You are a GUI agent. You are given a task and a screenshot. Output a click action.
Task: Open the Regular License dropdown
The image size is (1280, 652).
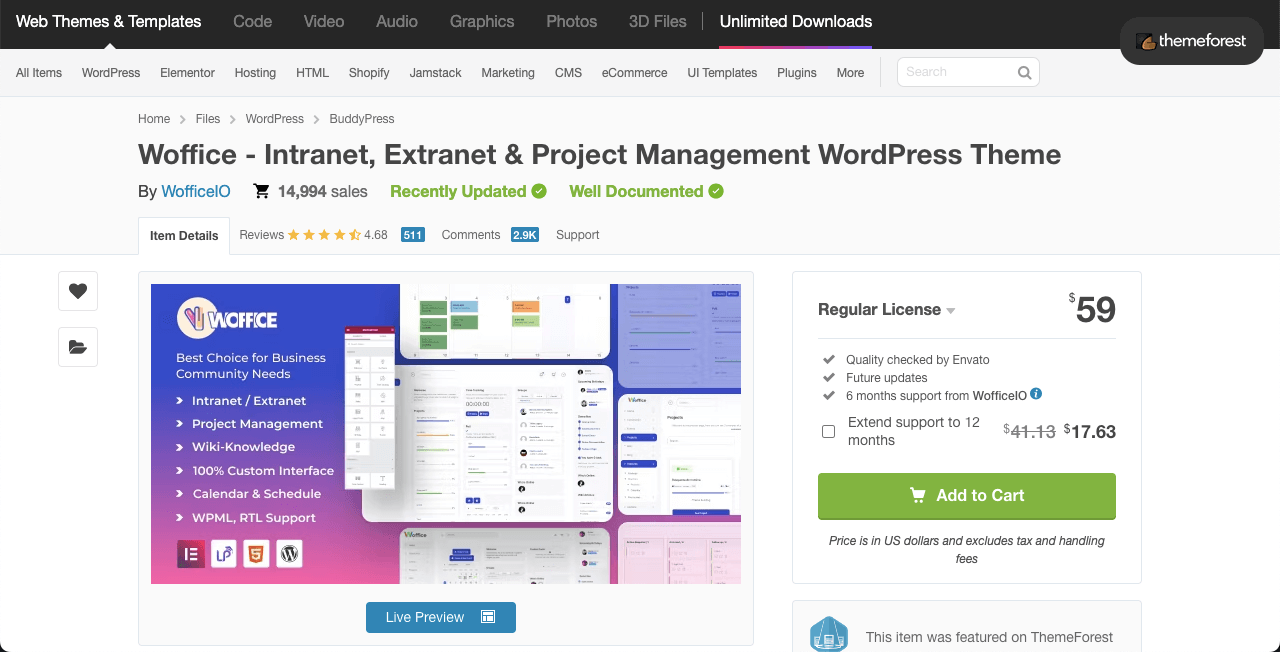(886, 310)
